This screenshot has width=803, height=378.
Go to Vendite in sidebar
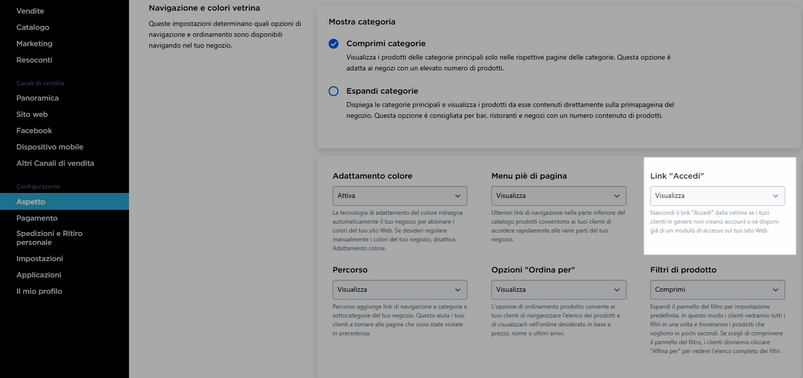(30, 11)
